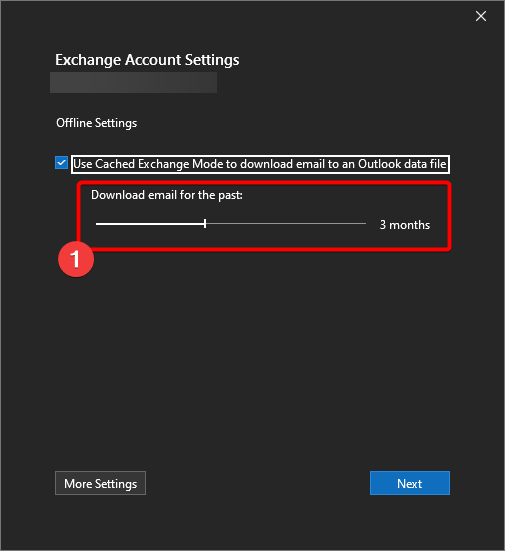
Task: Click the download period slider thumb
Action: tap(205, 223)
